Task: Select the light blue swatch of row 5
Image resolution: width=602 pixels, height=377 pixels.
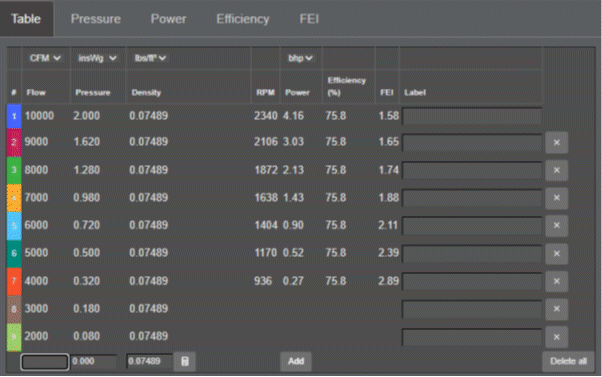Action: 14,225
